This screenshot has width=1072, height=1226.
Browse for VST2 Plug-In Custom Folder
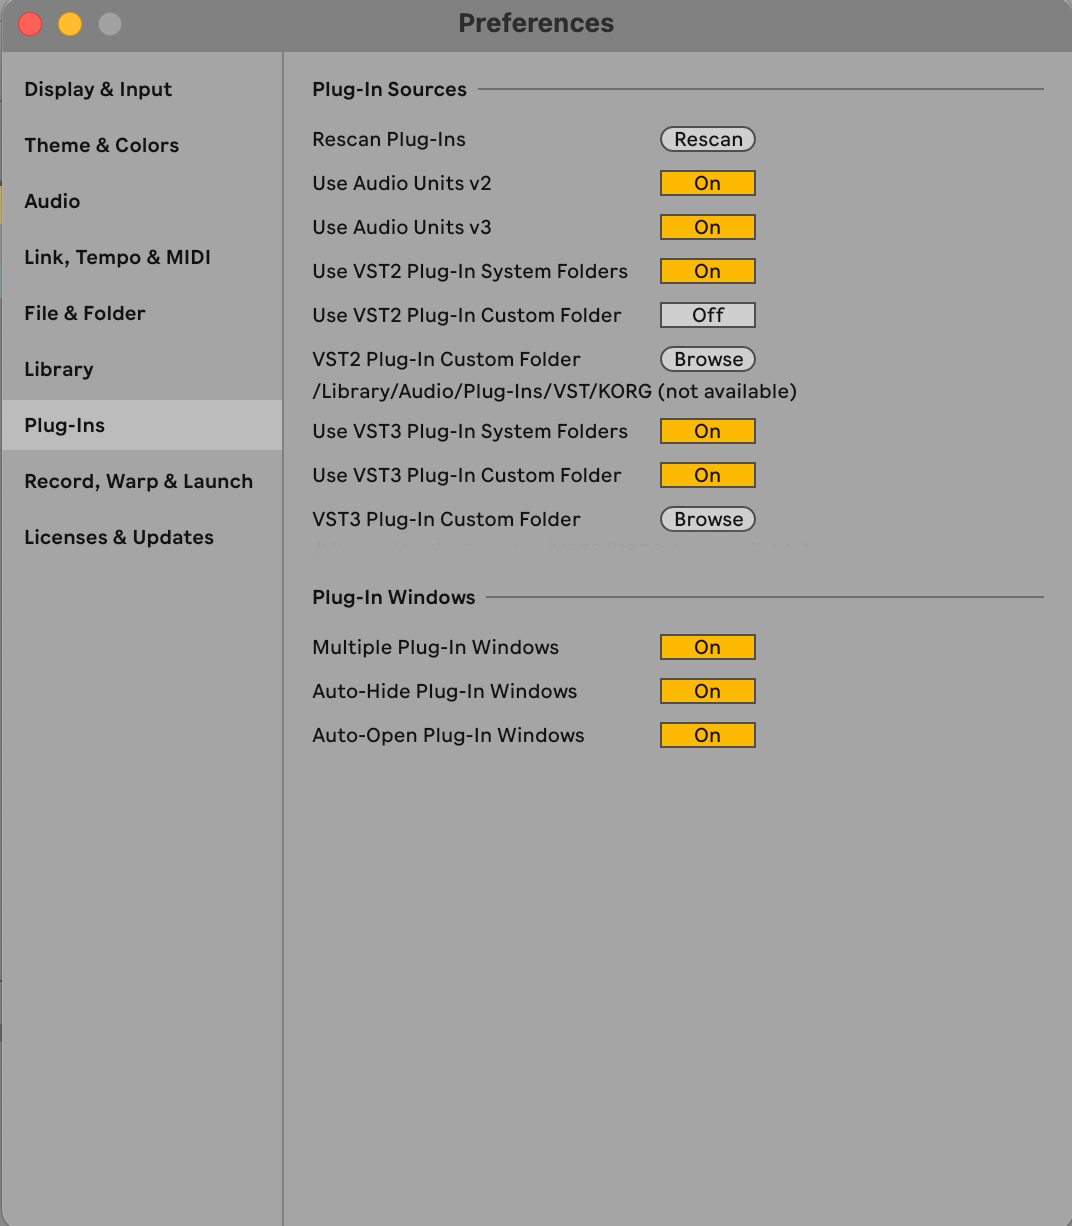click(x=707, y=359)
